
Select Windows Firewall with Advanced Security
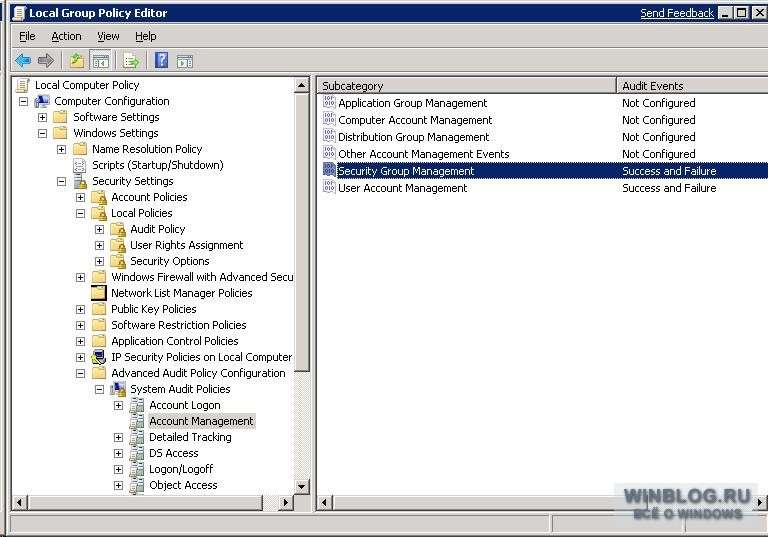tap(202, 277)
